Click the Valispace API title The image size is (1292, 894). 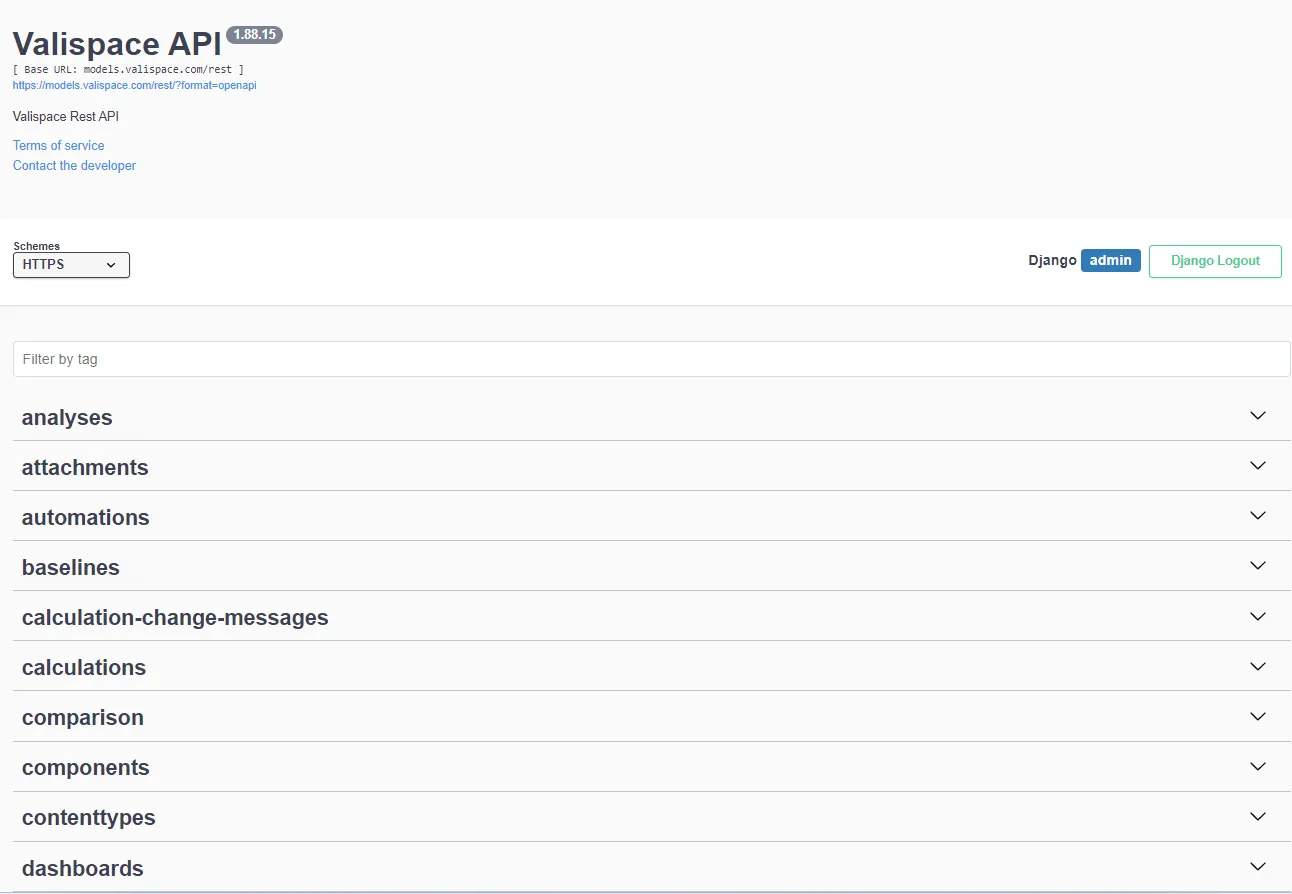point(117,44)
